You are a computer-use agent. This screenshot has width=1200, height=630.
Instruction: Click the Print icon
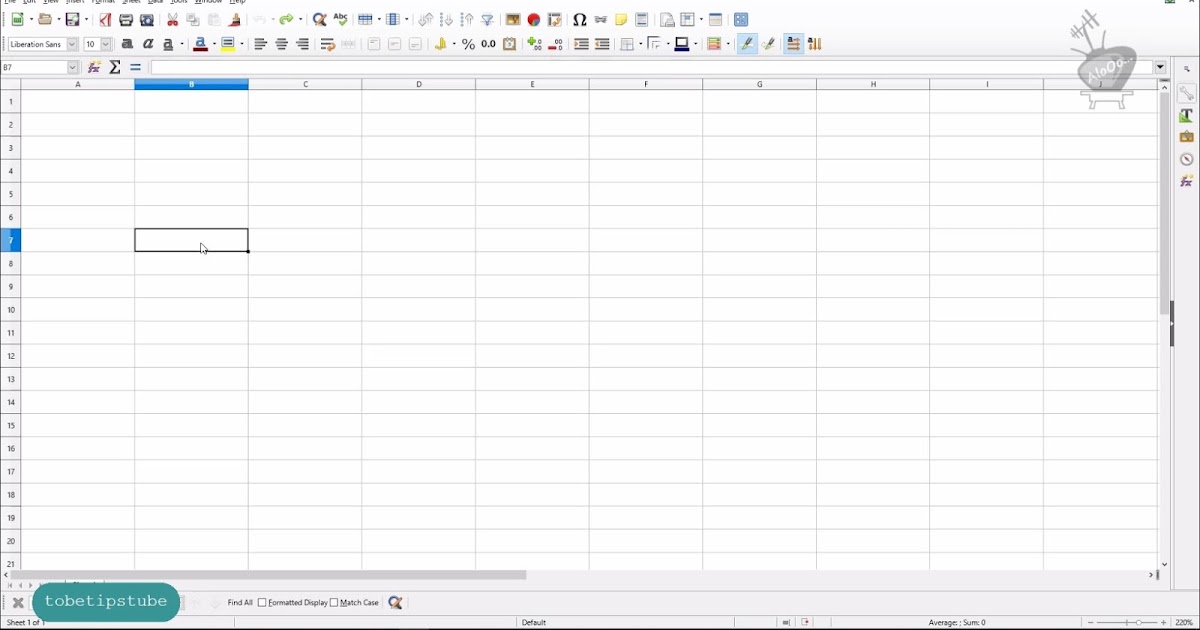[126, 20]
